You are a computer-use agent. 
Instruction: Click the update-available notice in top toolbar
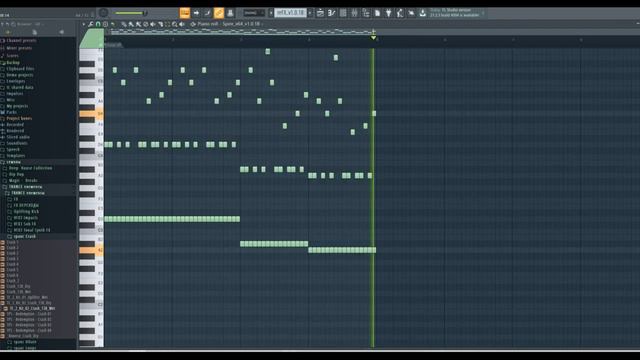(454, 13)
